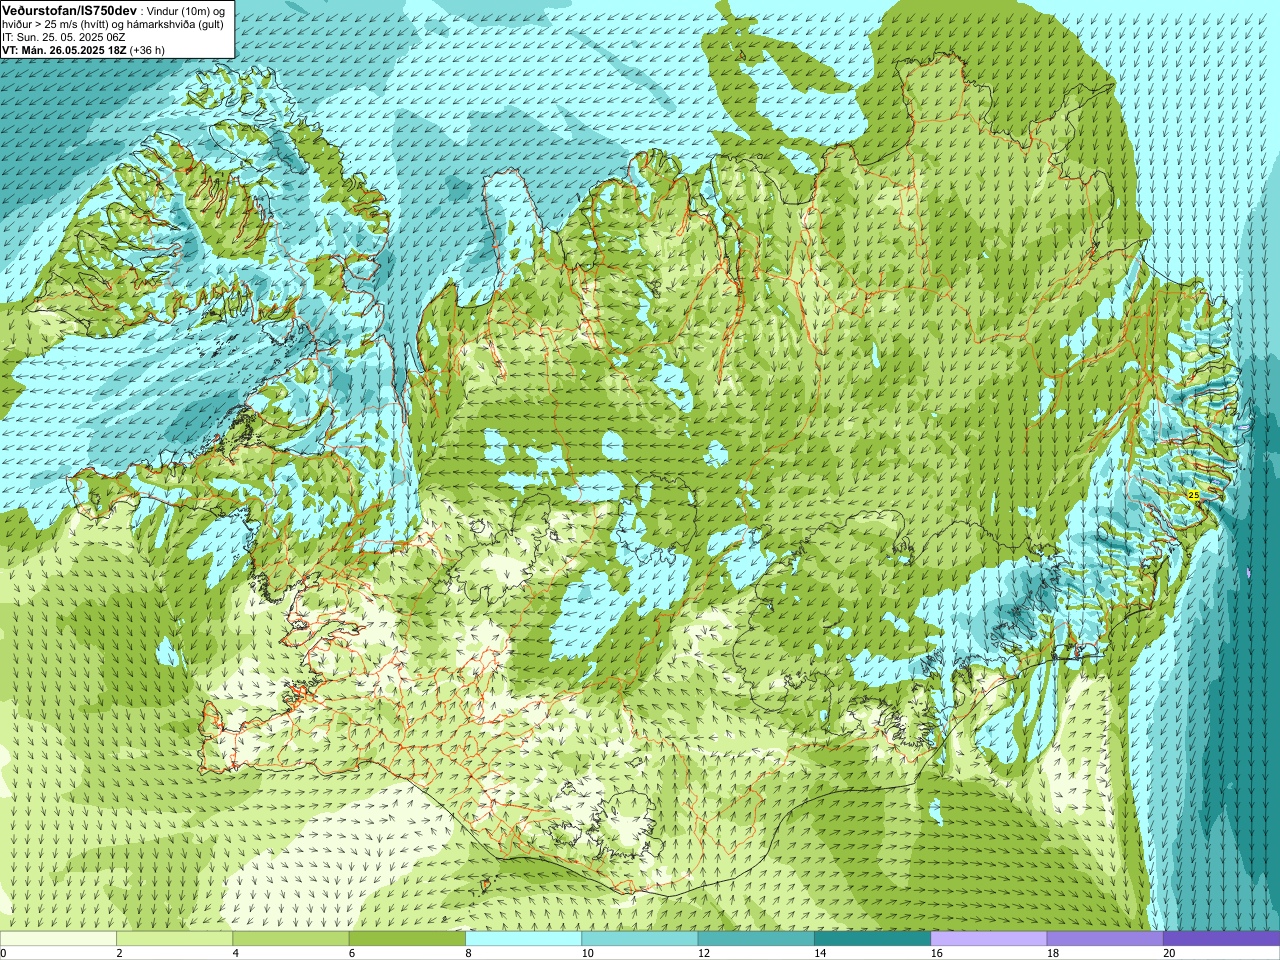The image size is (1280, 960).
Task: Select the 6–8 m/s dark green legend color
Action: point(407,939)
